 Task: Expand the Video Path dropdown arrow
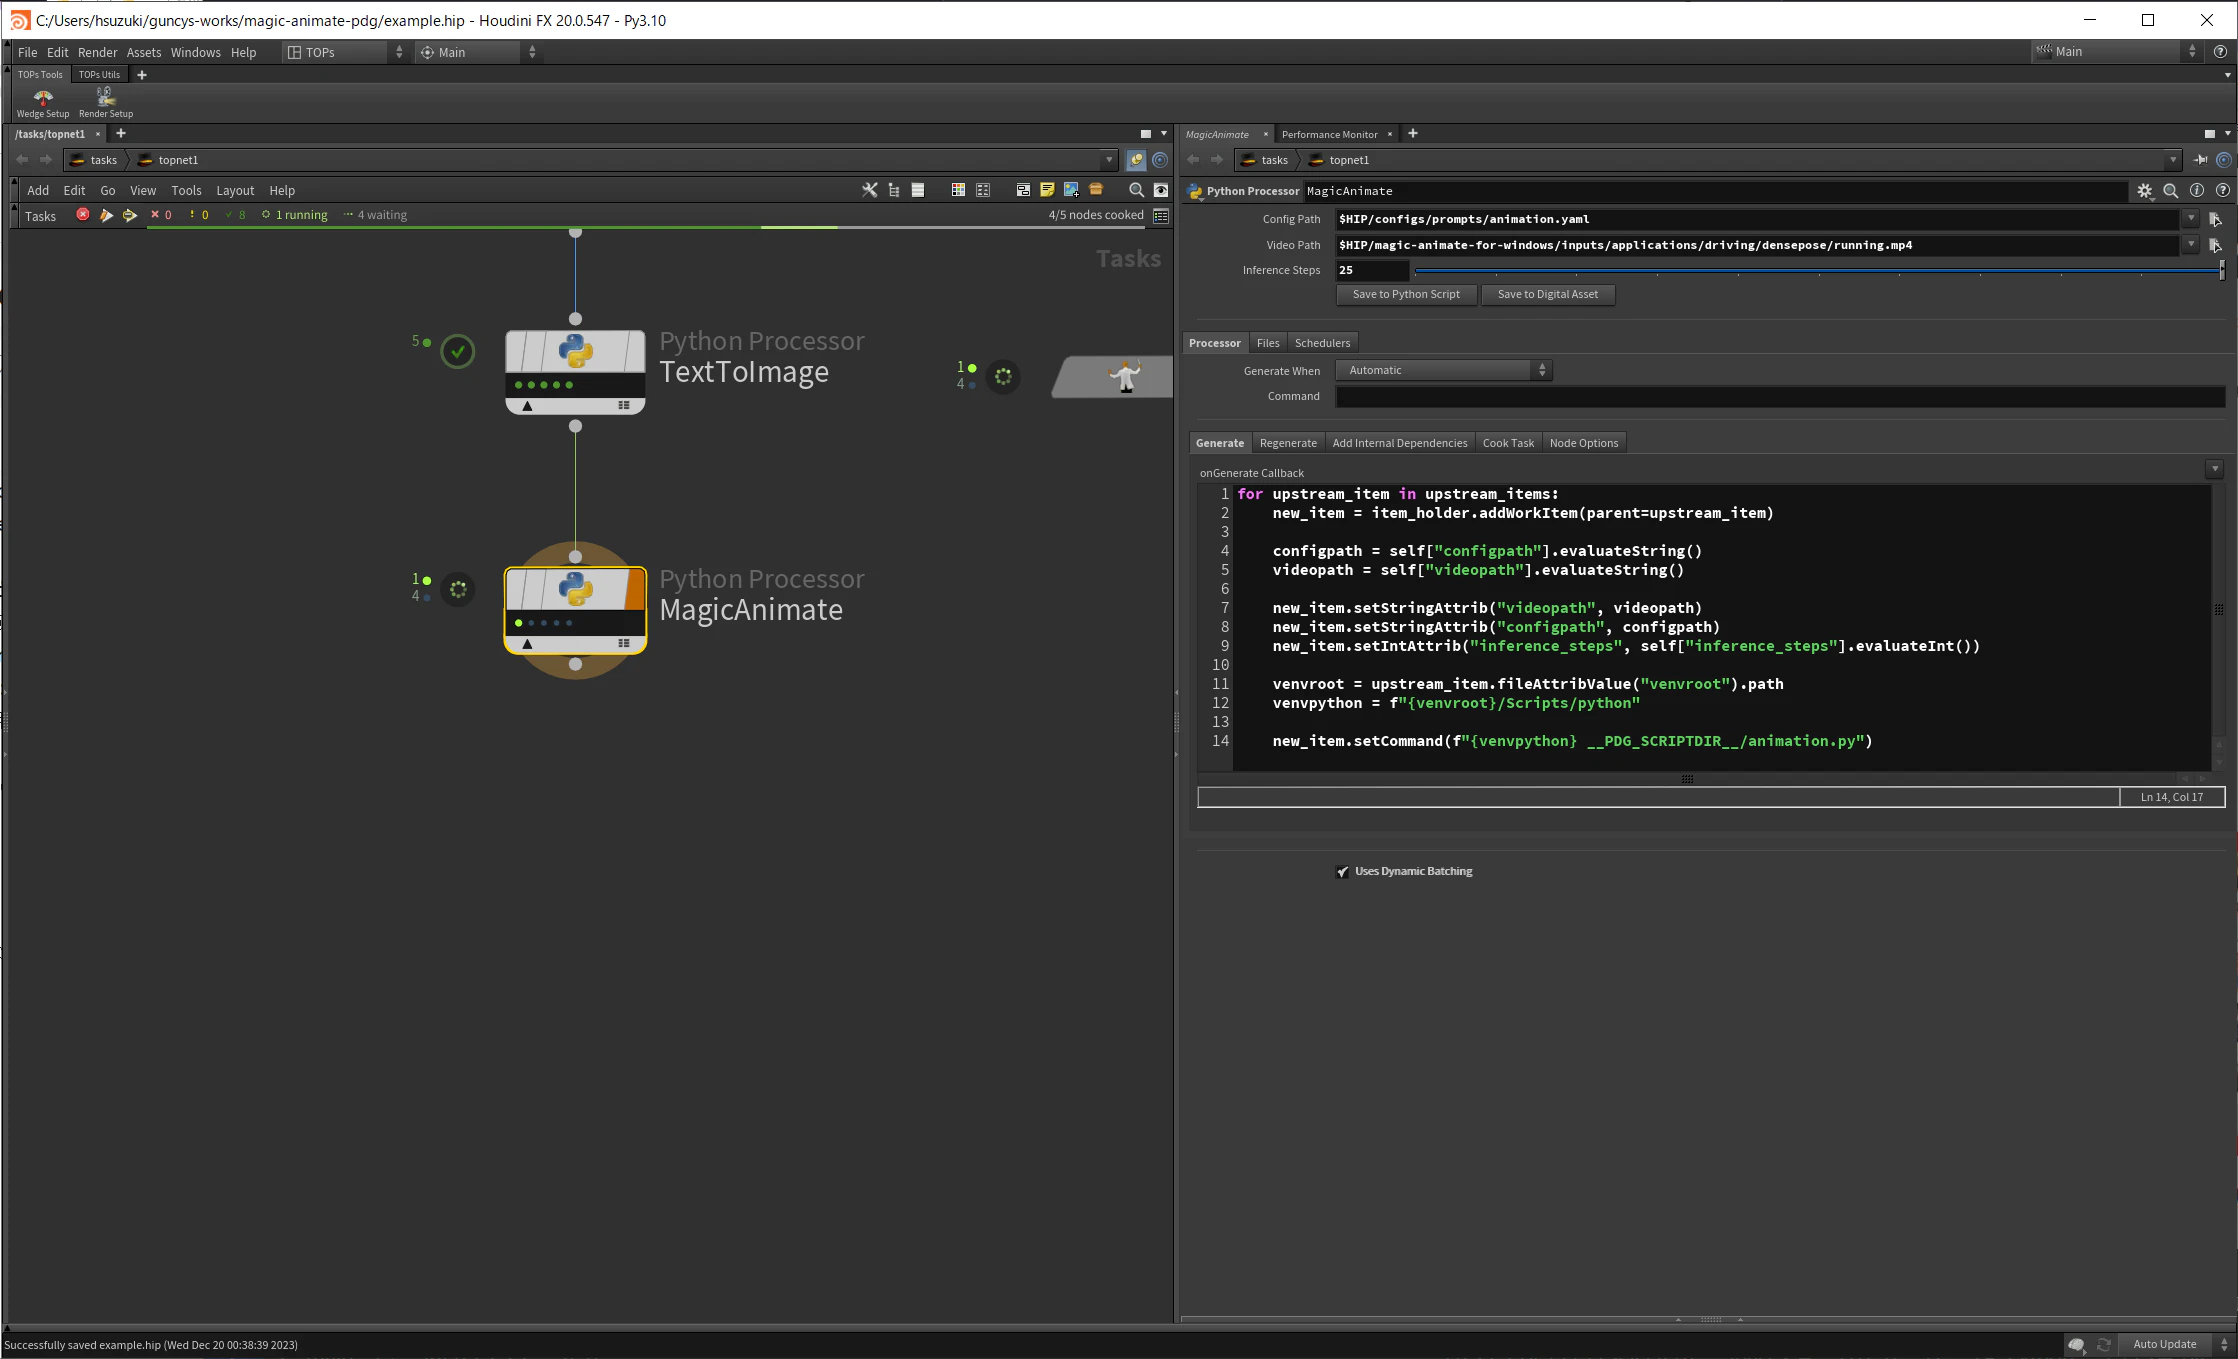2191,244
